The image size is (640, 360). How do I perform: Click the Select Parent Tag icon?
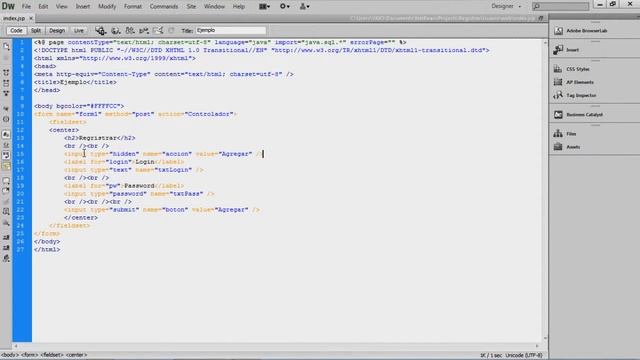point(6,109)
